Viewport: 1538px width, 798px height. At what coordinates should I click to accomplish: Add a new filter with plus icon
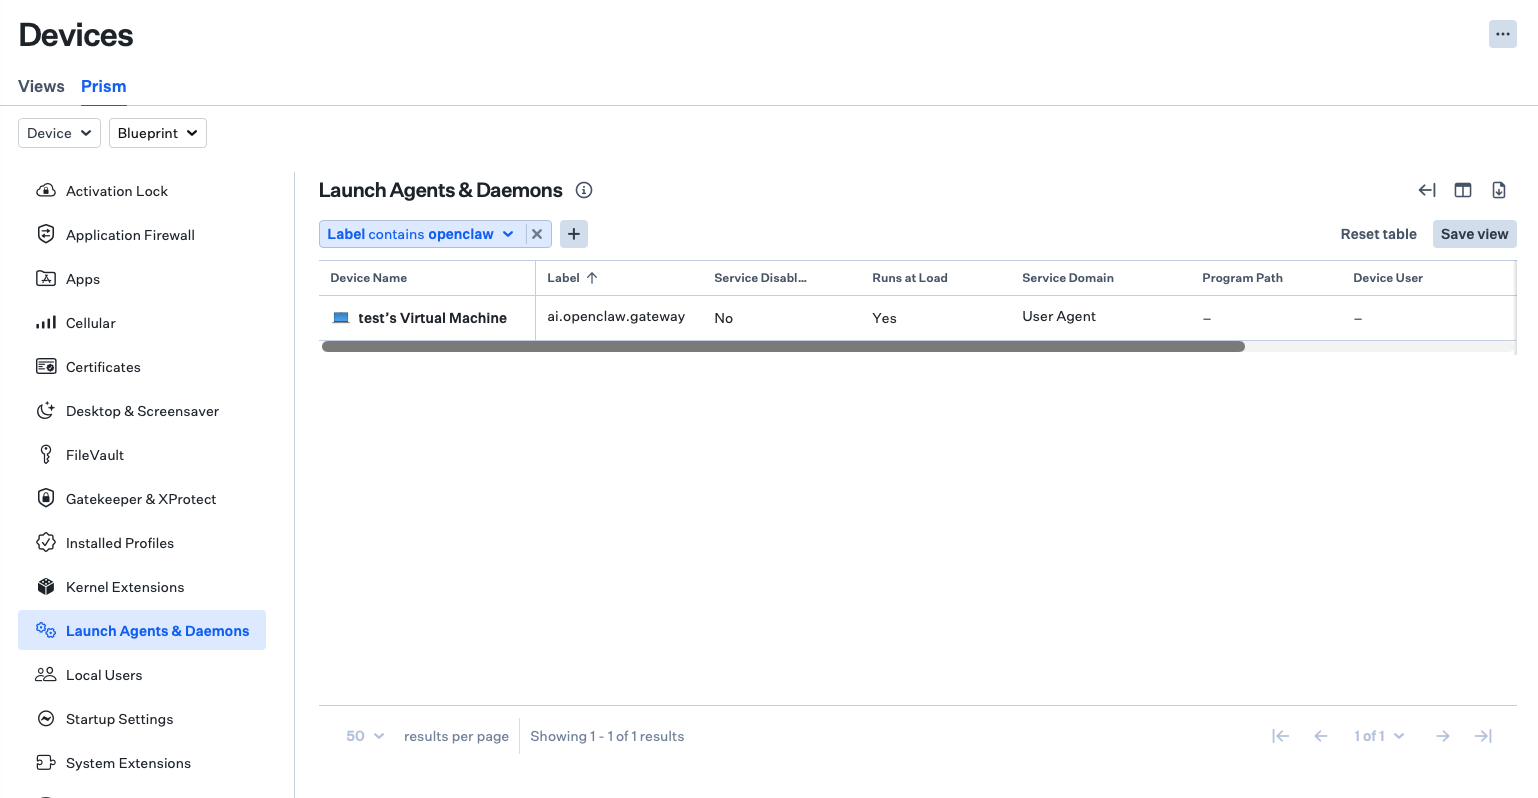tap(574, 234)
